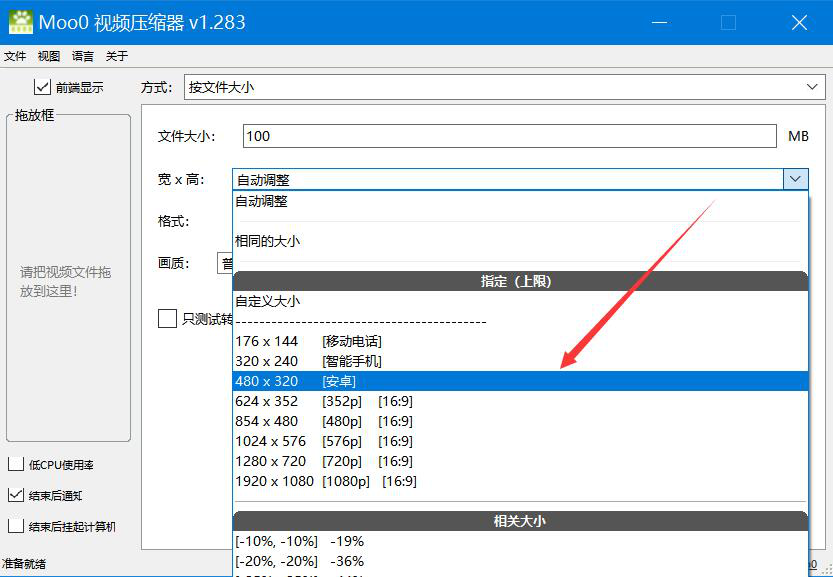Select 854 x 480 [480p] resolution
833x577 pixels.
[521, 421]
